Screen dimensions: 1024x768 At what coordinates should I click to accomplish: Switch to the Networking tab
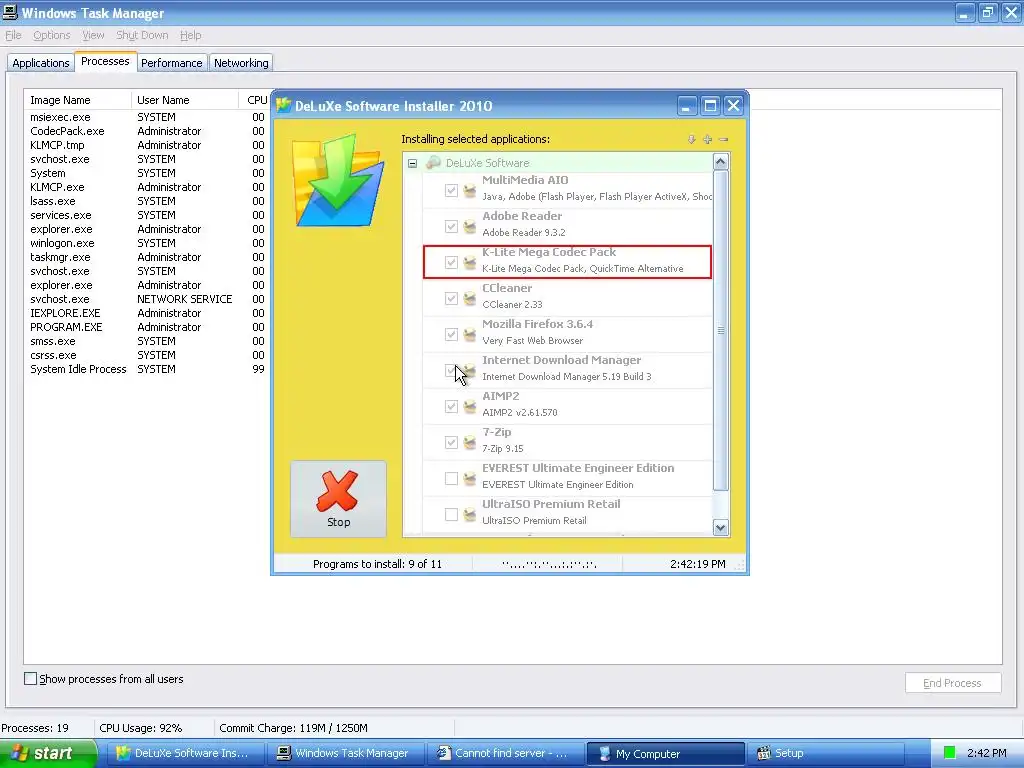[x=241, y=63]
